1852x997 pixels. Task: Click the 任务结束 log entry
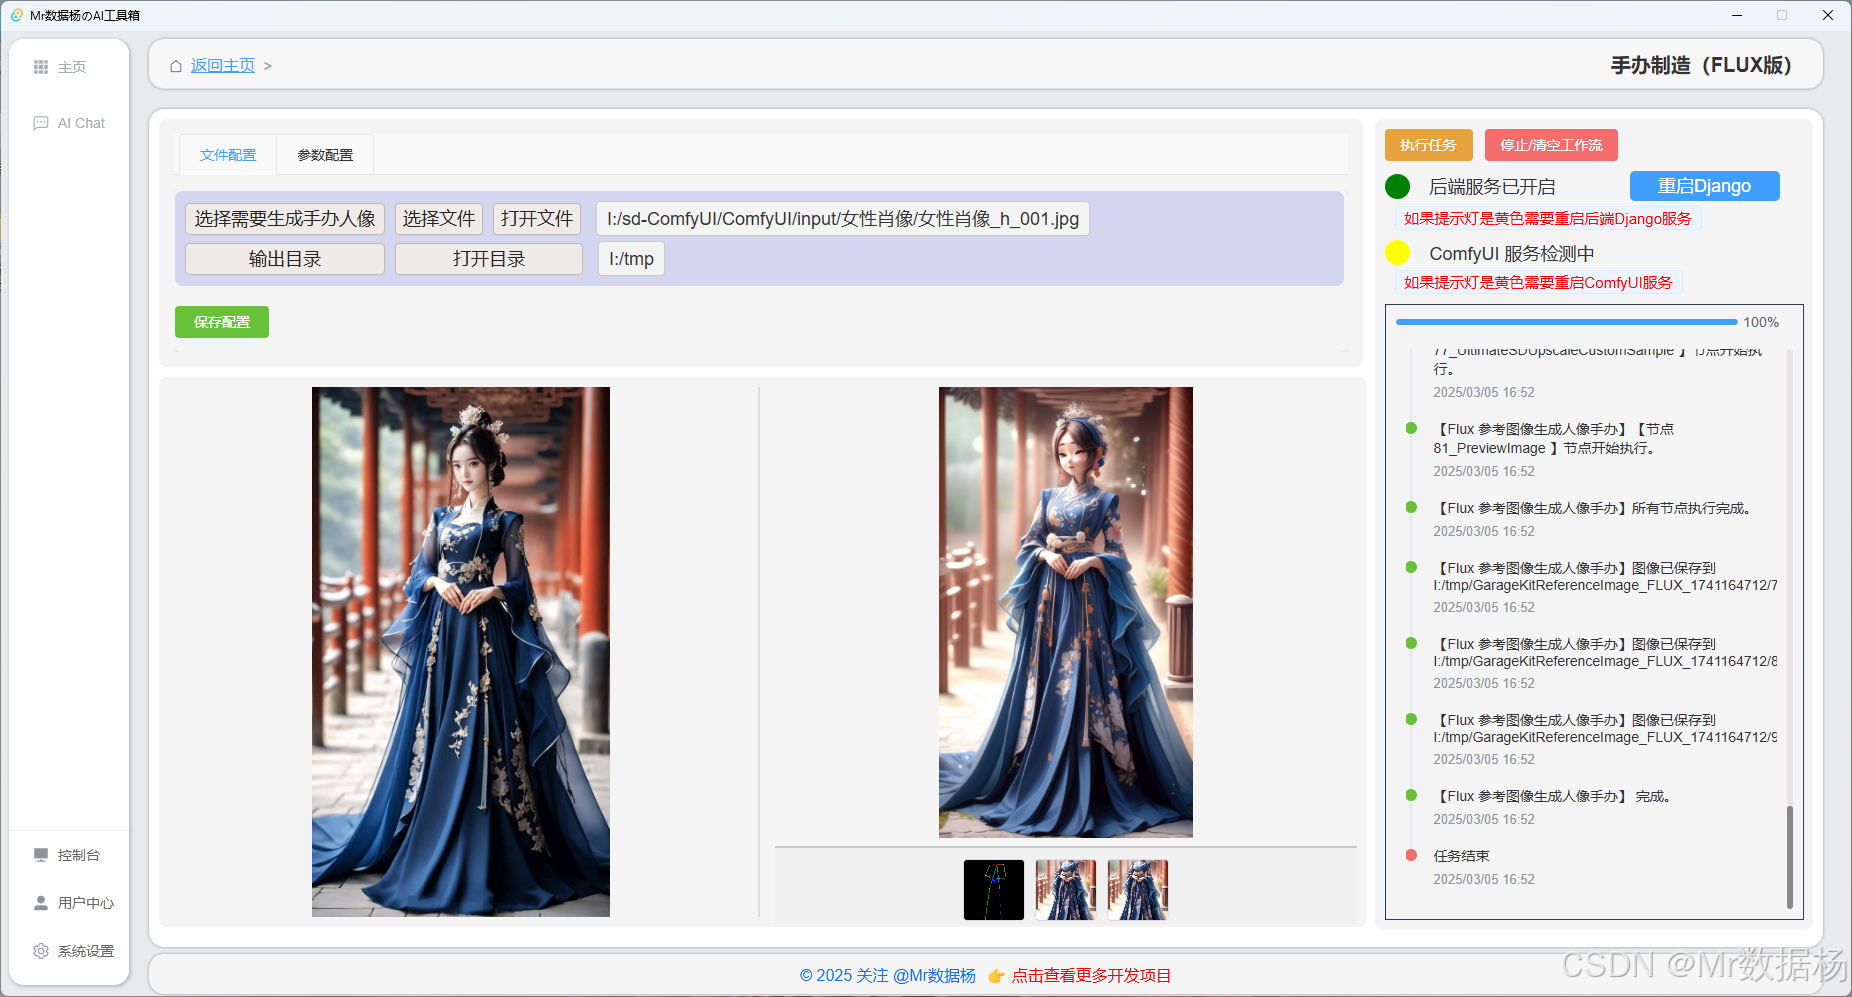(x=1461, y=856)
